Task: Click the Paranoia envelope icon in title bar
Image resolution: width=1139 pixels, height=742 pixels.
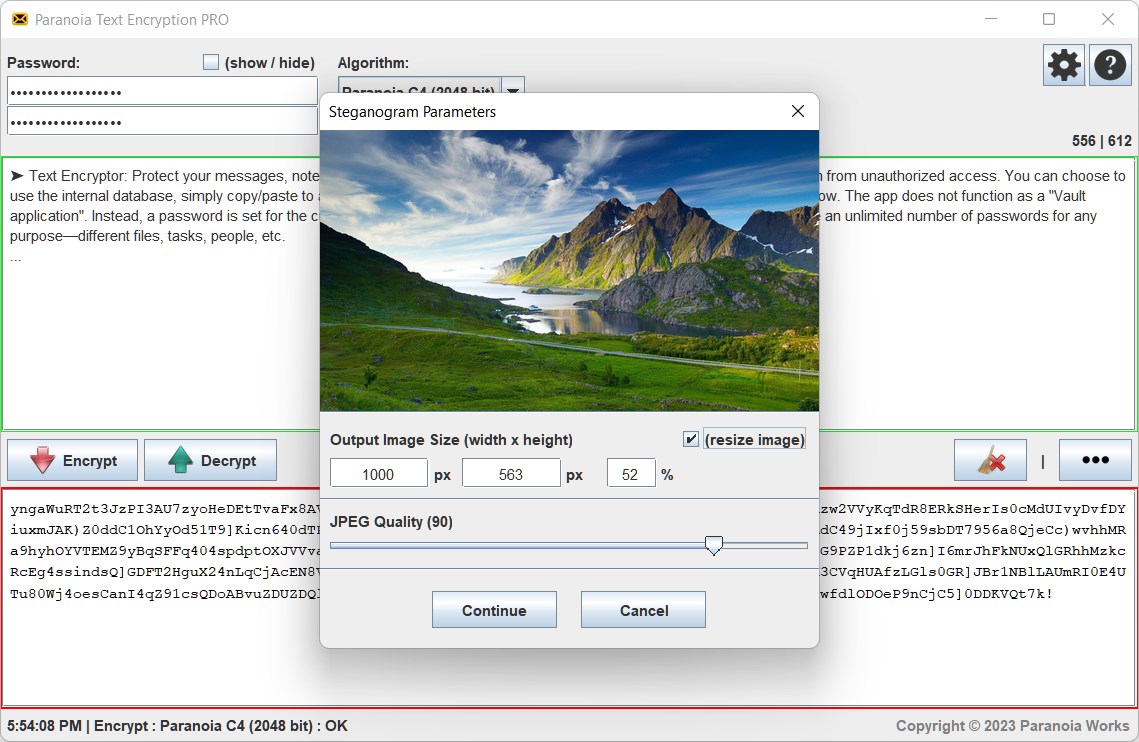Action: [x=20, y=19]
